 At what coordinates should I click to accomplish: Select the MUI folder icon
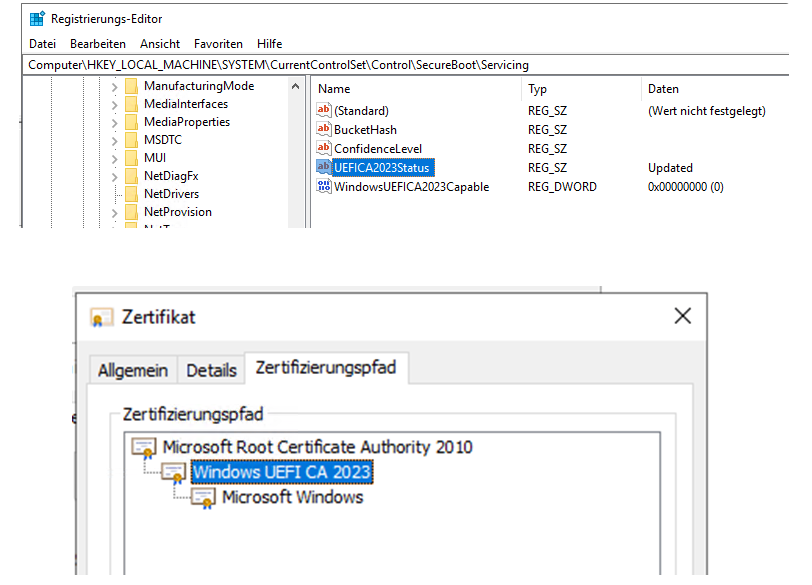point(132,158)
